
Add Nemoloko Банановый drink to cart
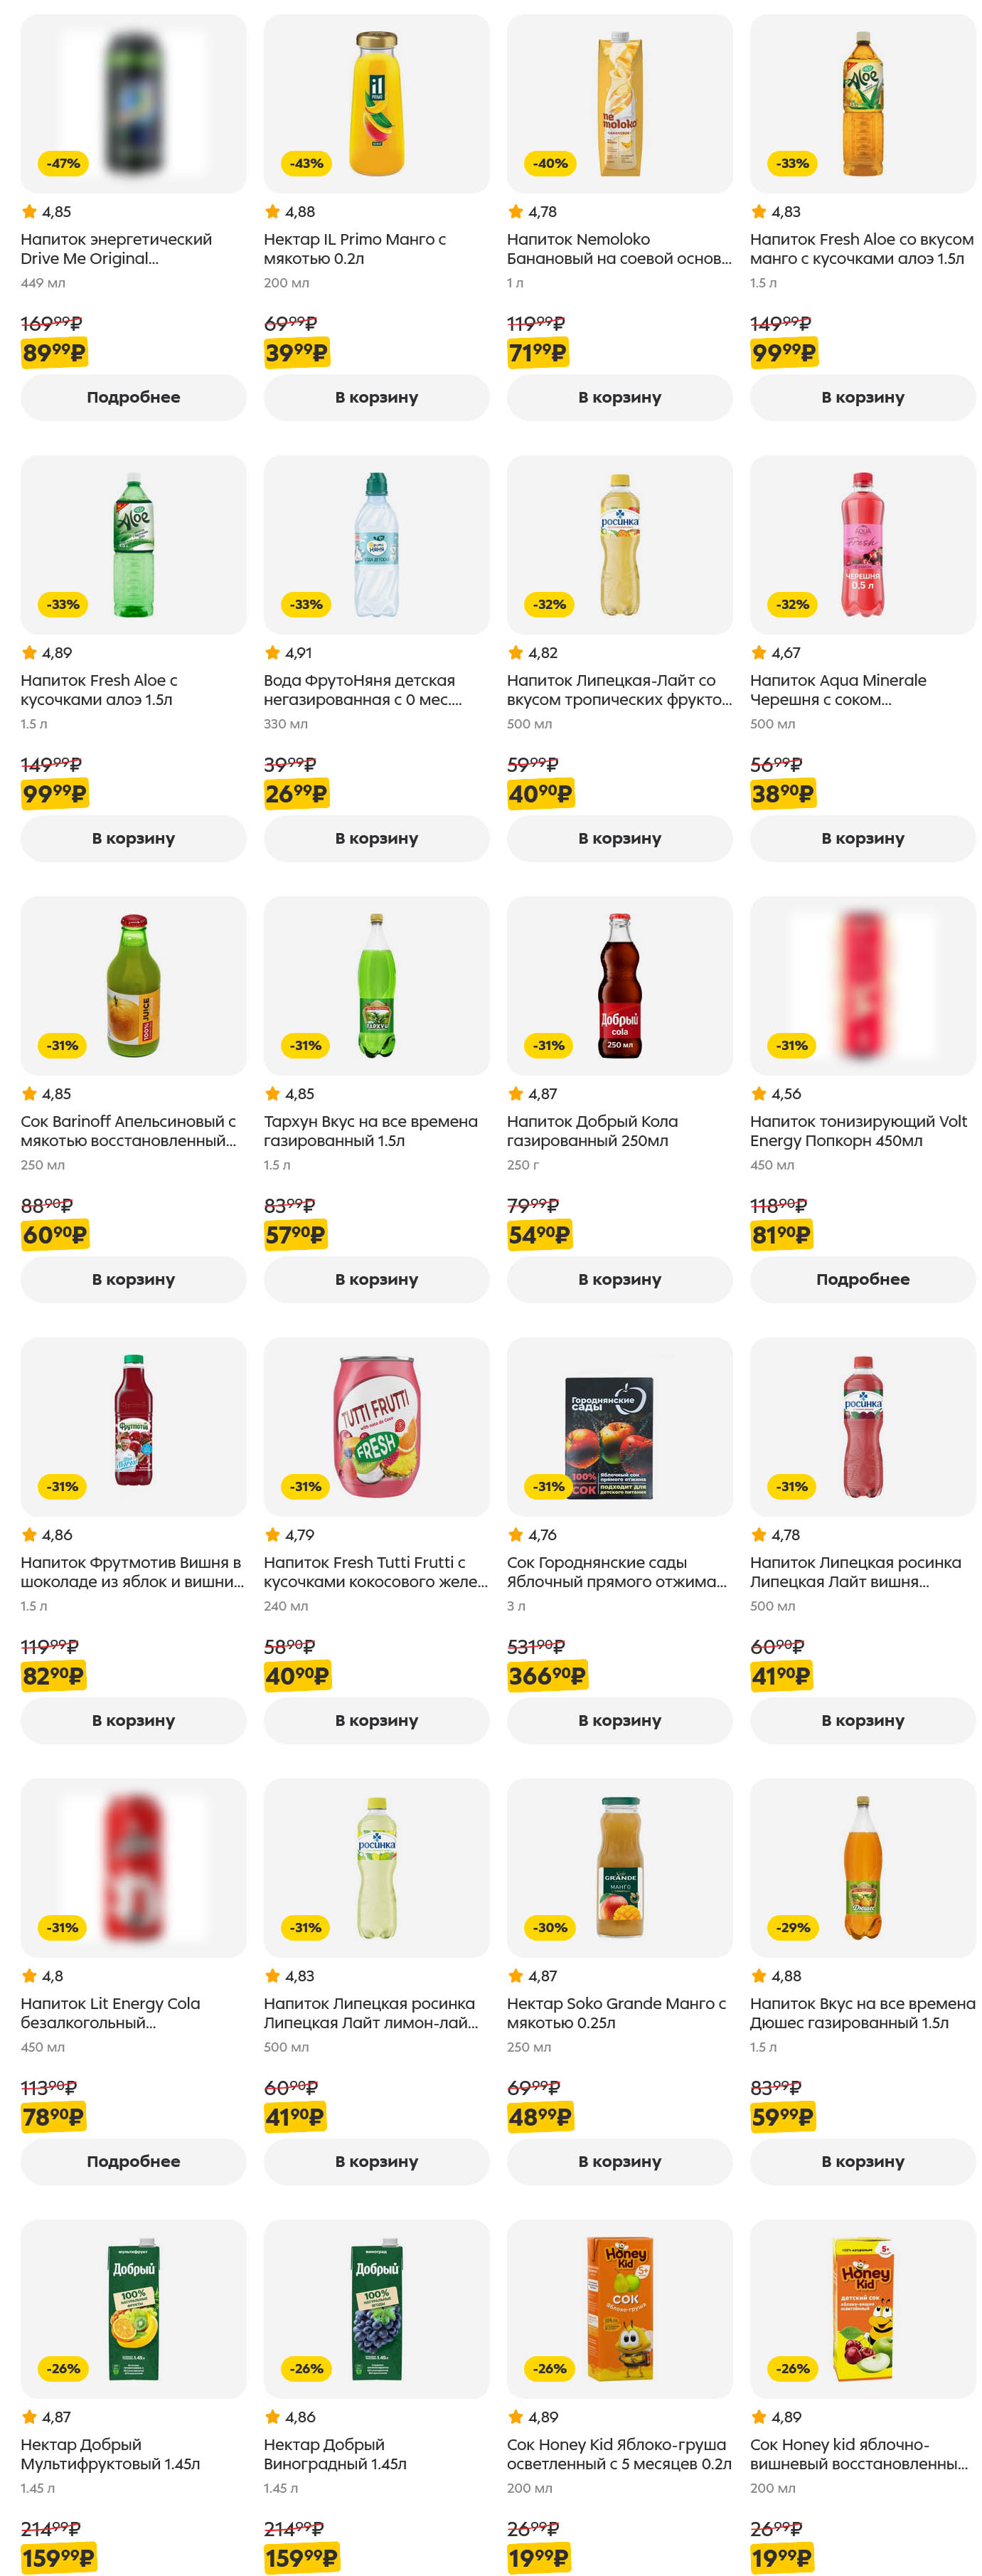coord(619,397)
